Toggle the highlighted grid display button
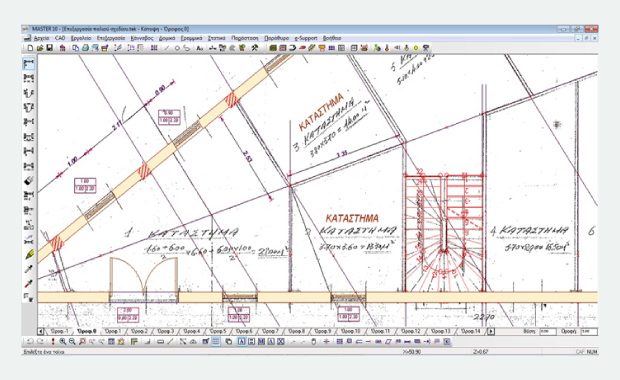The width and height of the screenshot is (620, 380). pos(215,342)
